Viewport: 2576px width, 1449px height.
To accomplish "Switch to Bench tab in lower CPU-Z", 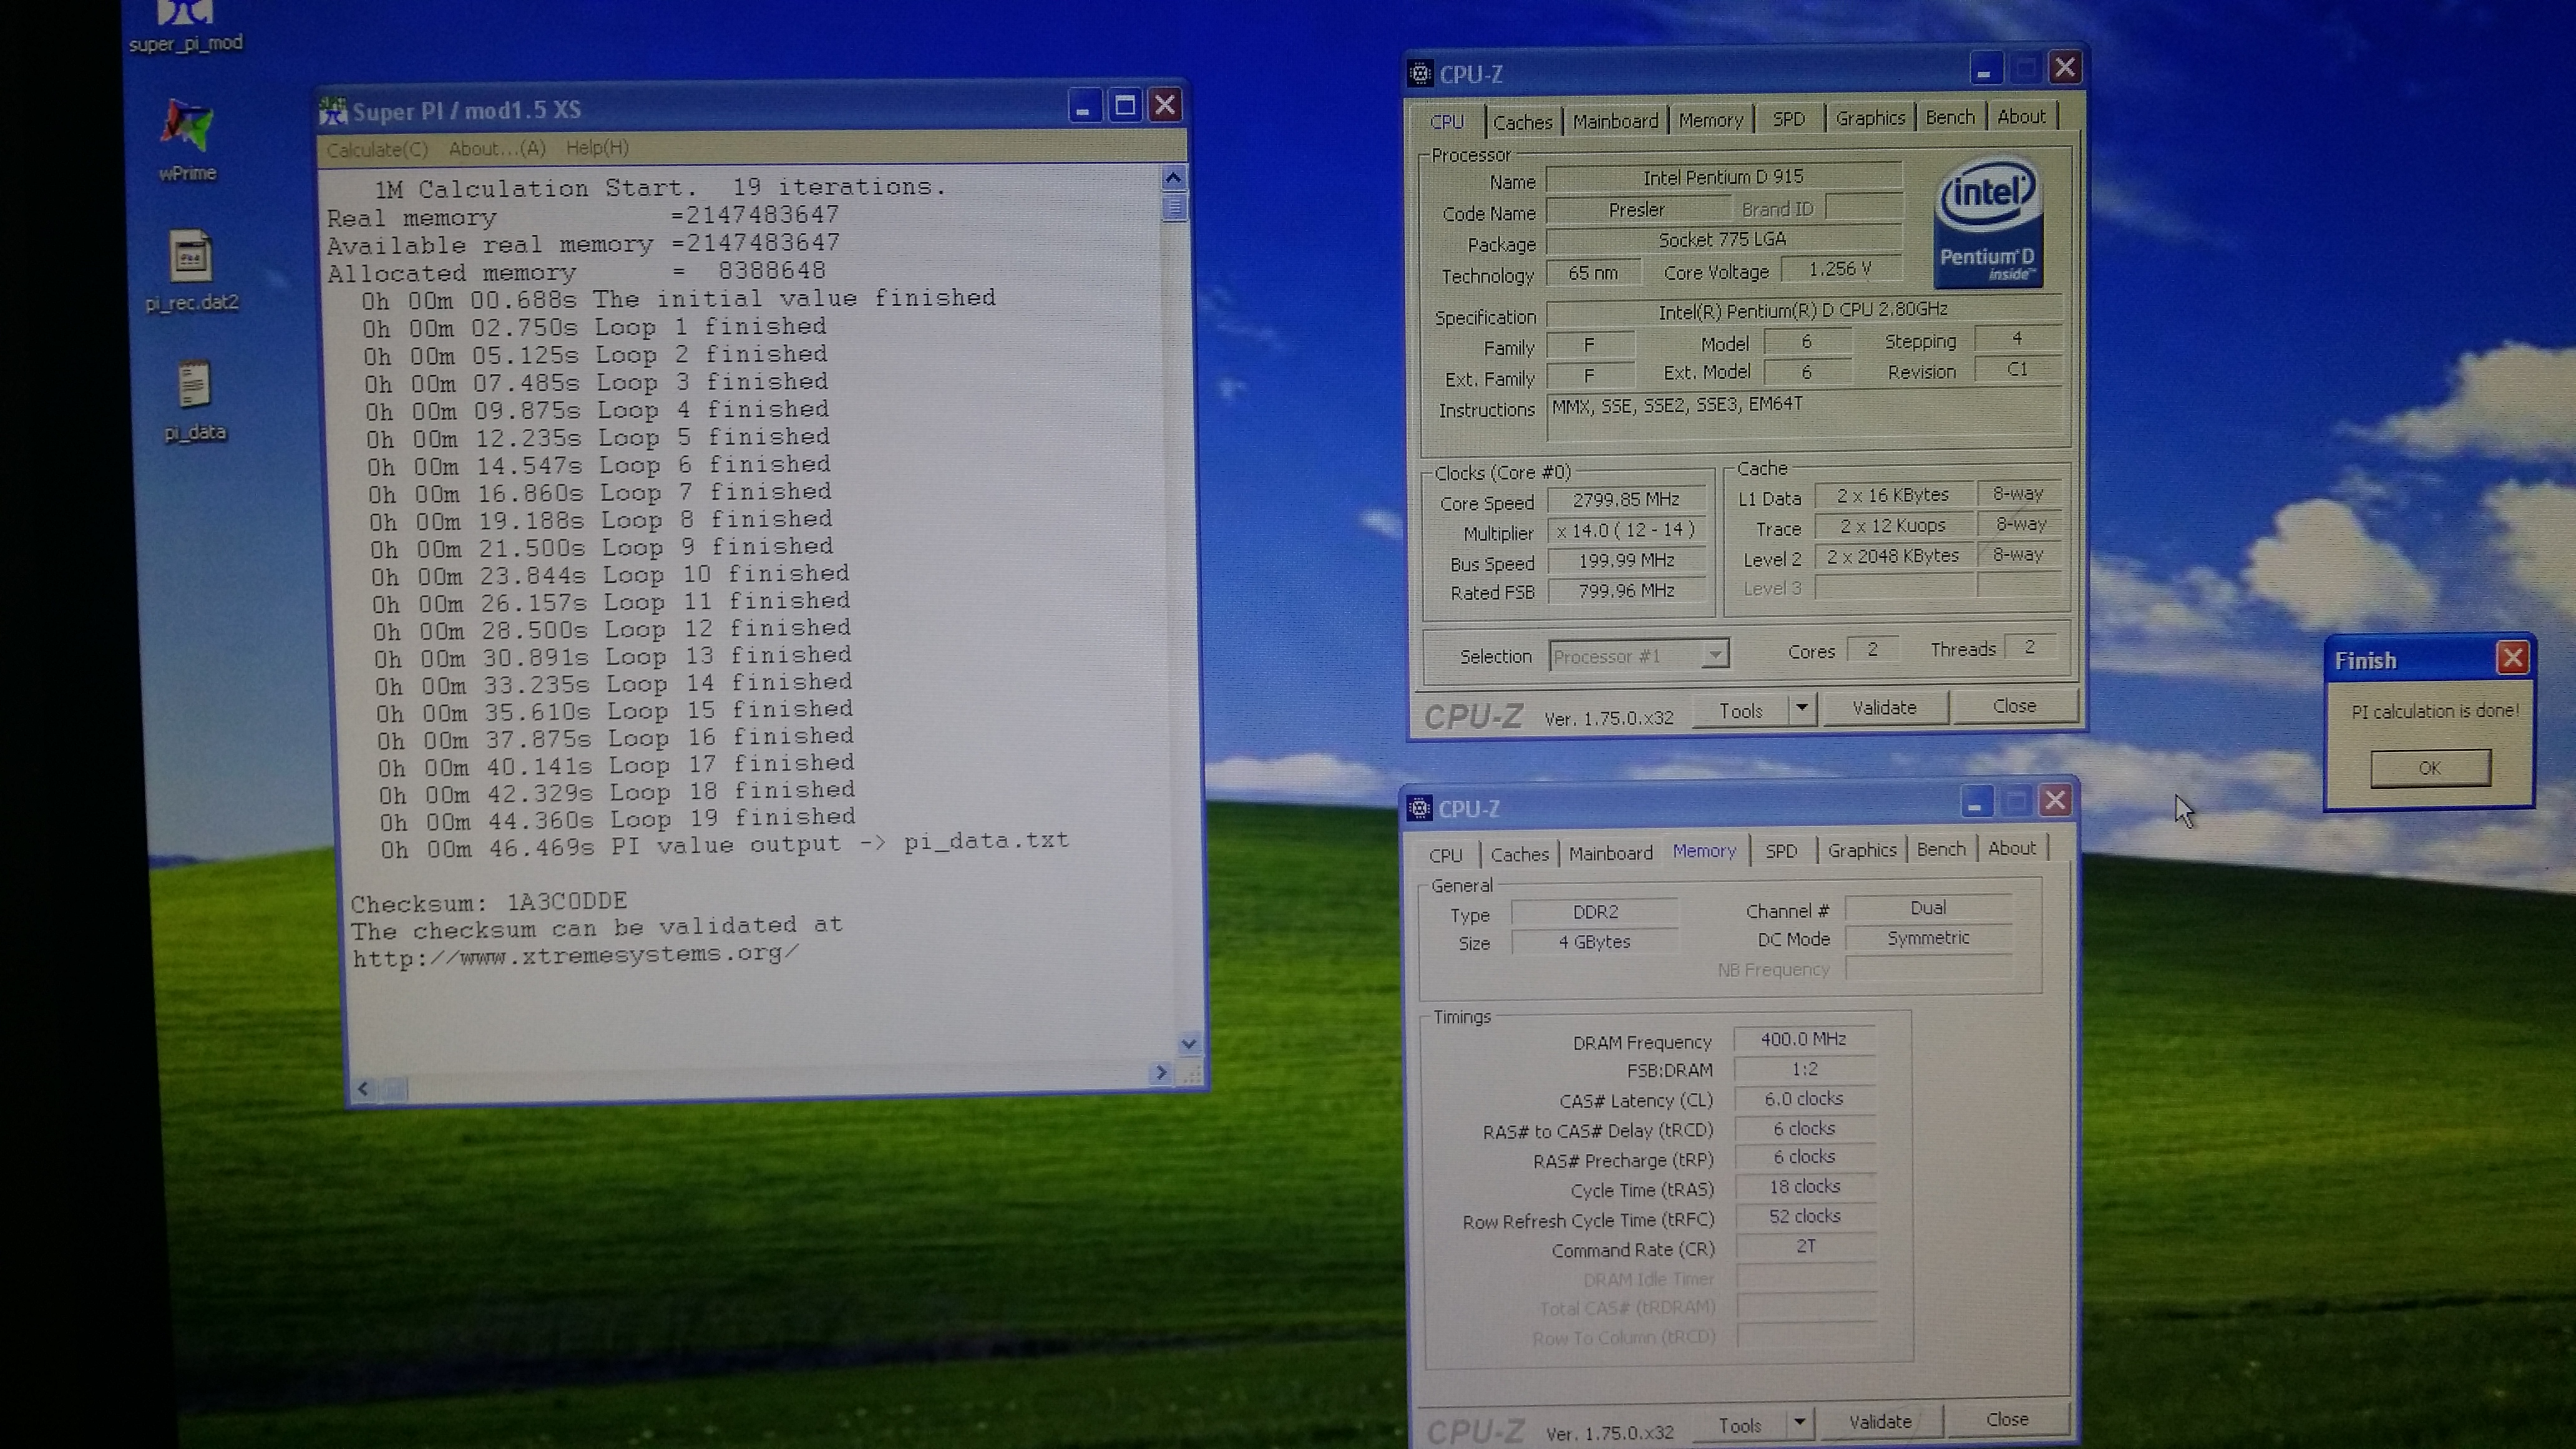I will click(1941, 849).
